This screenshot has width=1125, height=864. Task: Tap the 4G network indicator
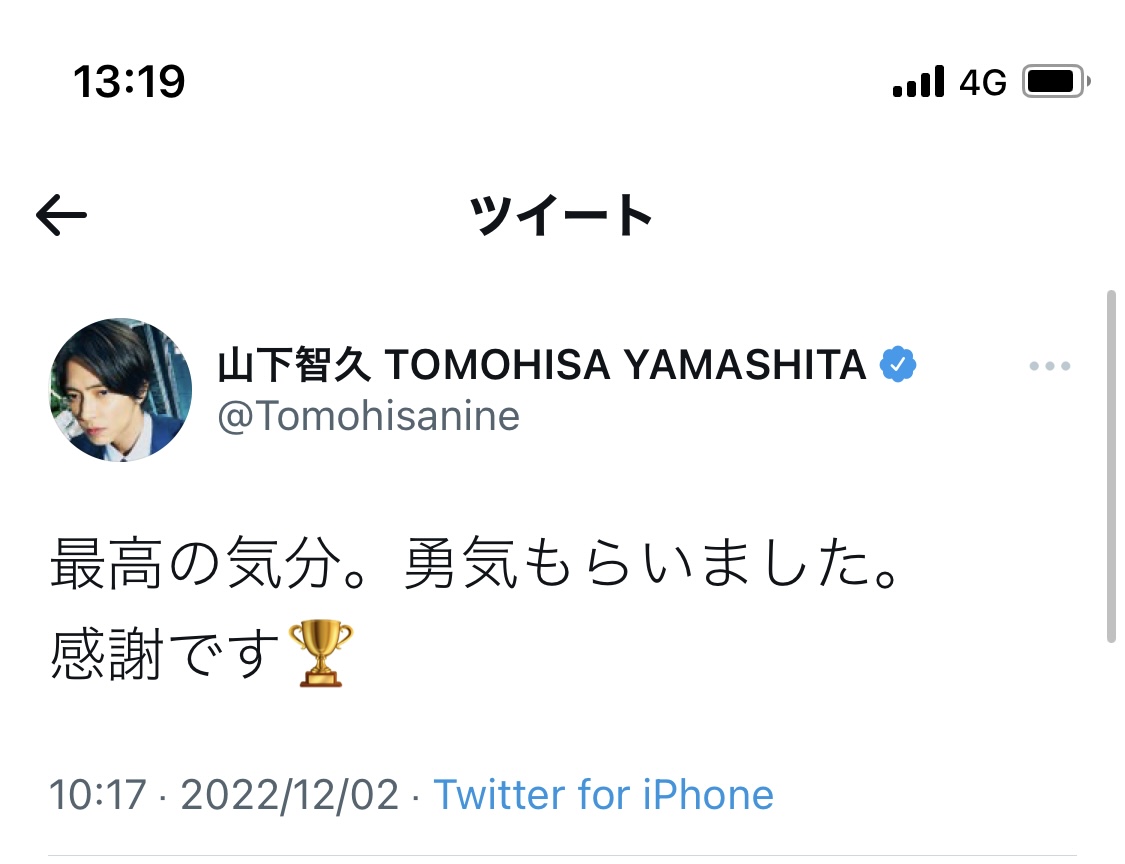[982, 83]
